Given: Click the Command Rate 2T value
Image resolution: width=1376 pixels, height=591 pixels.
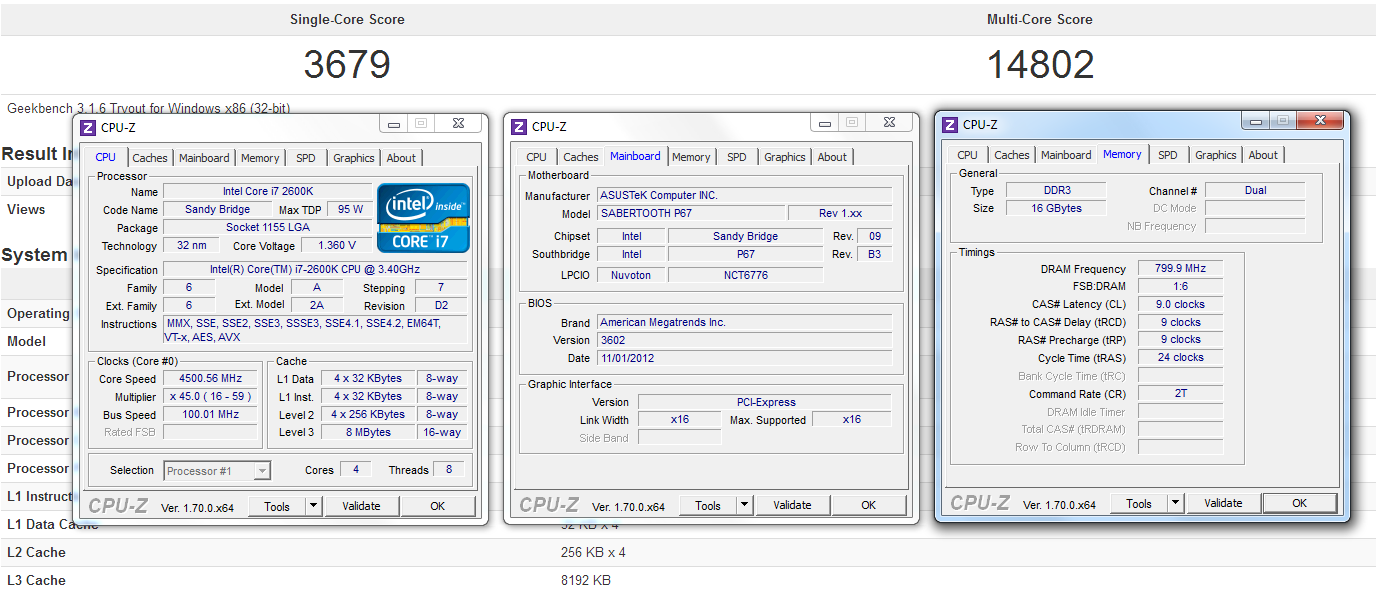Looking at the screenshot, I should 1180,393.
